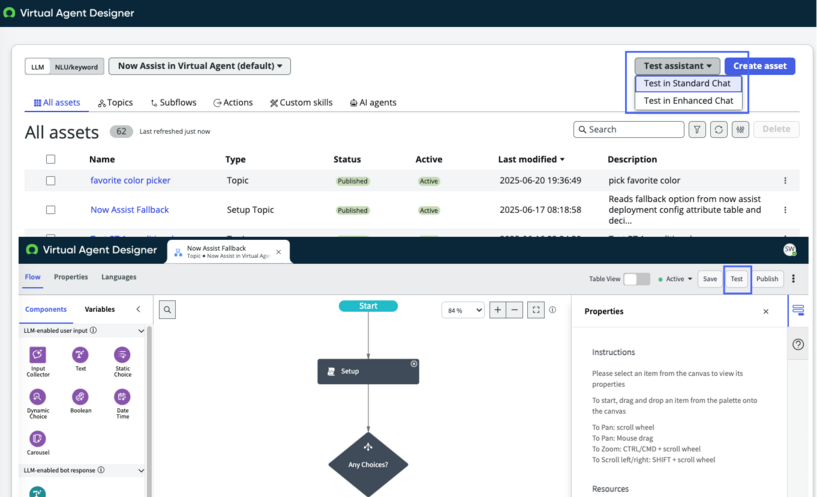817x497 pixels.
Task: Select the Text user input component
Action: point(80,359)
